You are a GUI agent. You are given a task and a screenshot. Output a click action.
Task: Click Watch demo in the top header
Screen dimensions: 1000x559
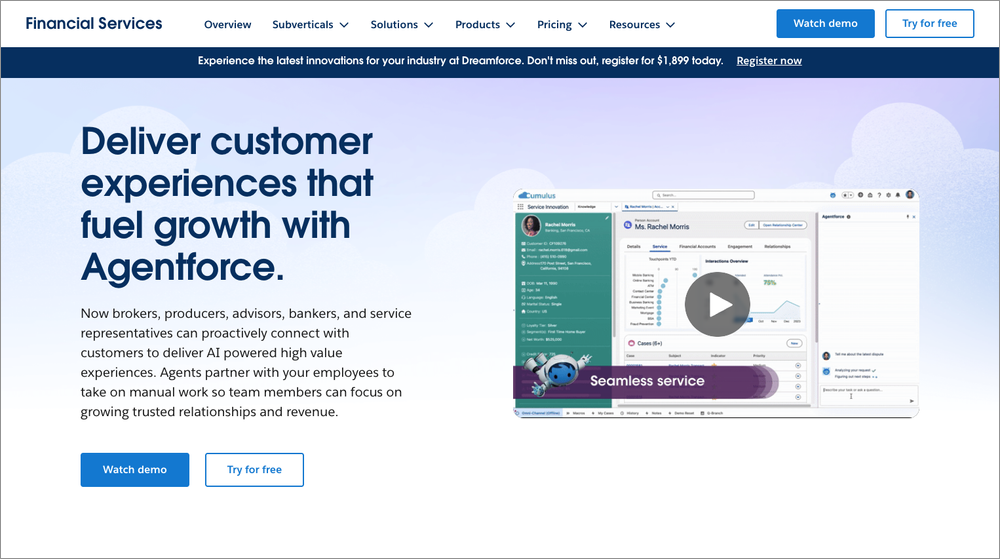825,24
